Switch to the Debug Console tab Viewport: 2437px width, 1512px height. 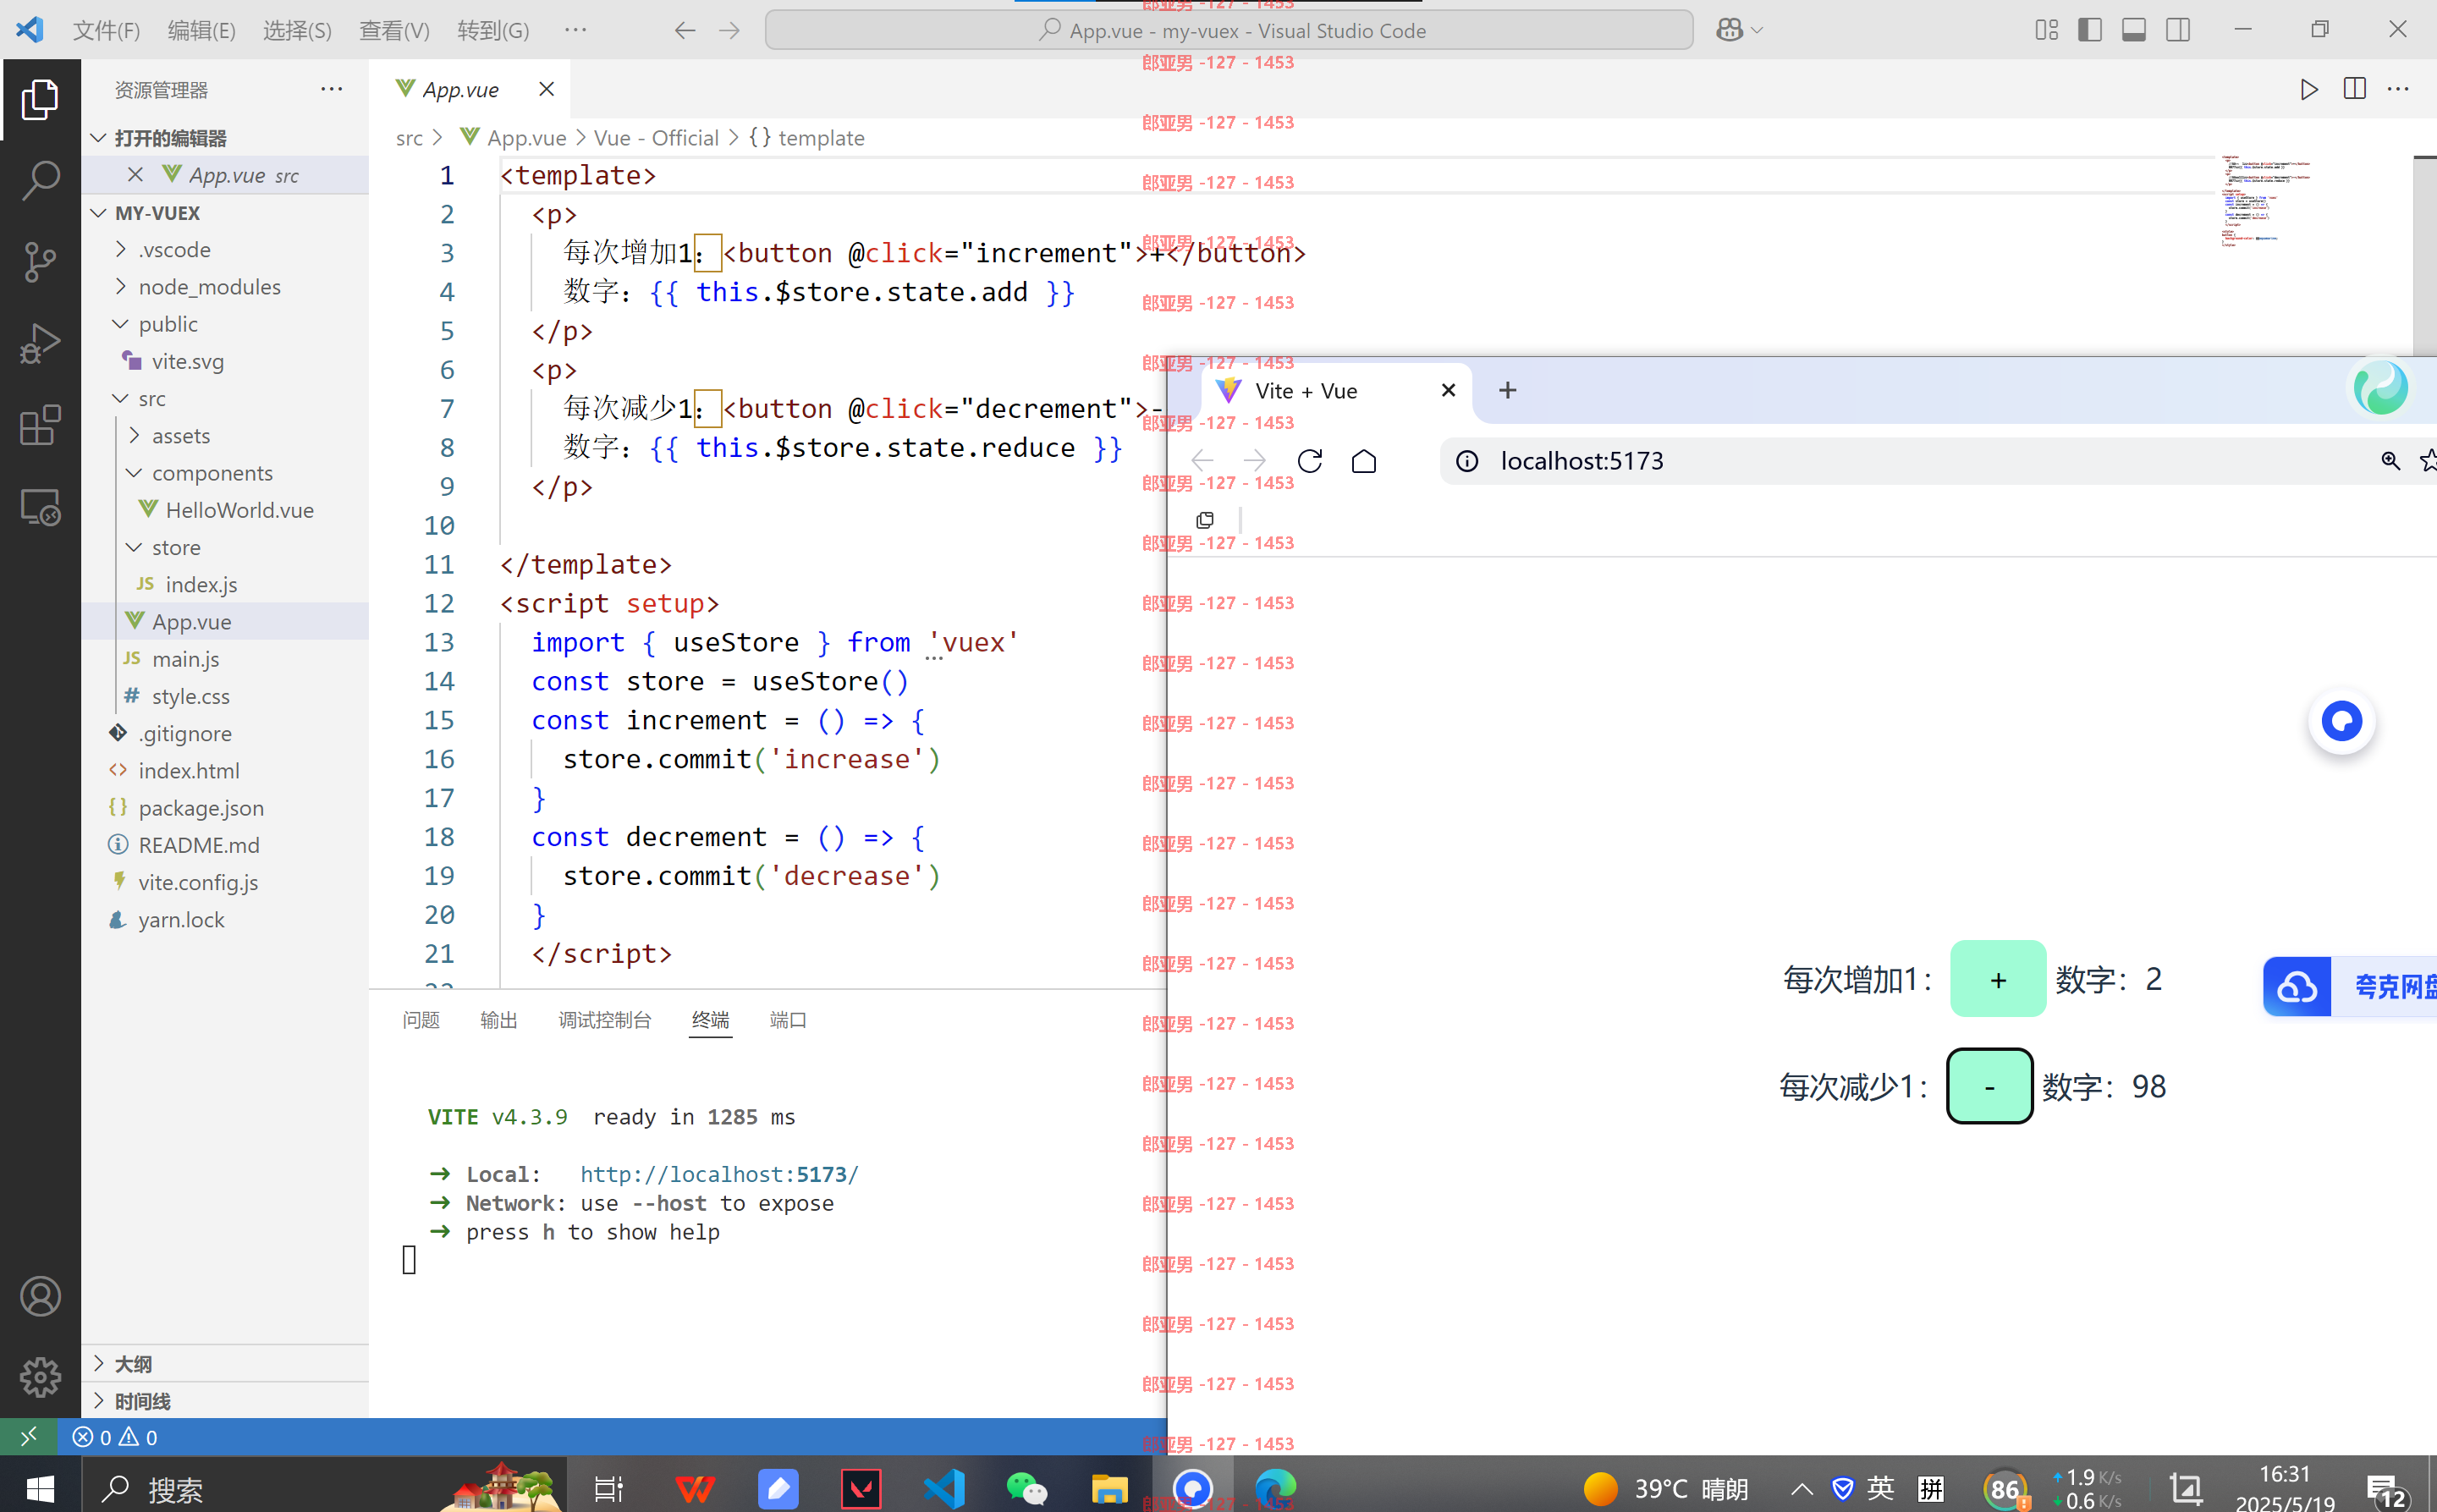[x=605, y=1020]
